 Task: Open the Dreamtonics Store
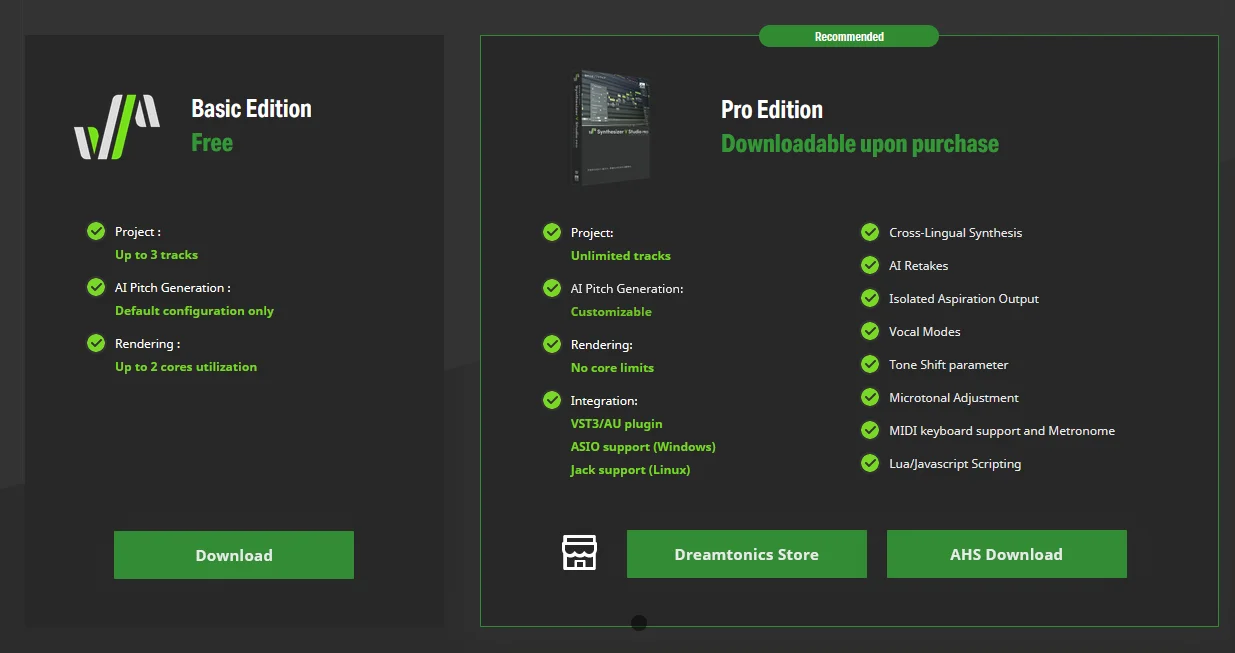747,554
